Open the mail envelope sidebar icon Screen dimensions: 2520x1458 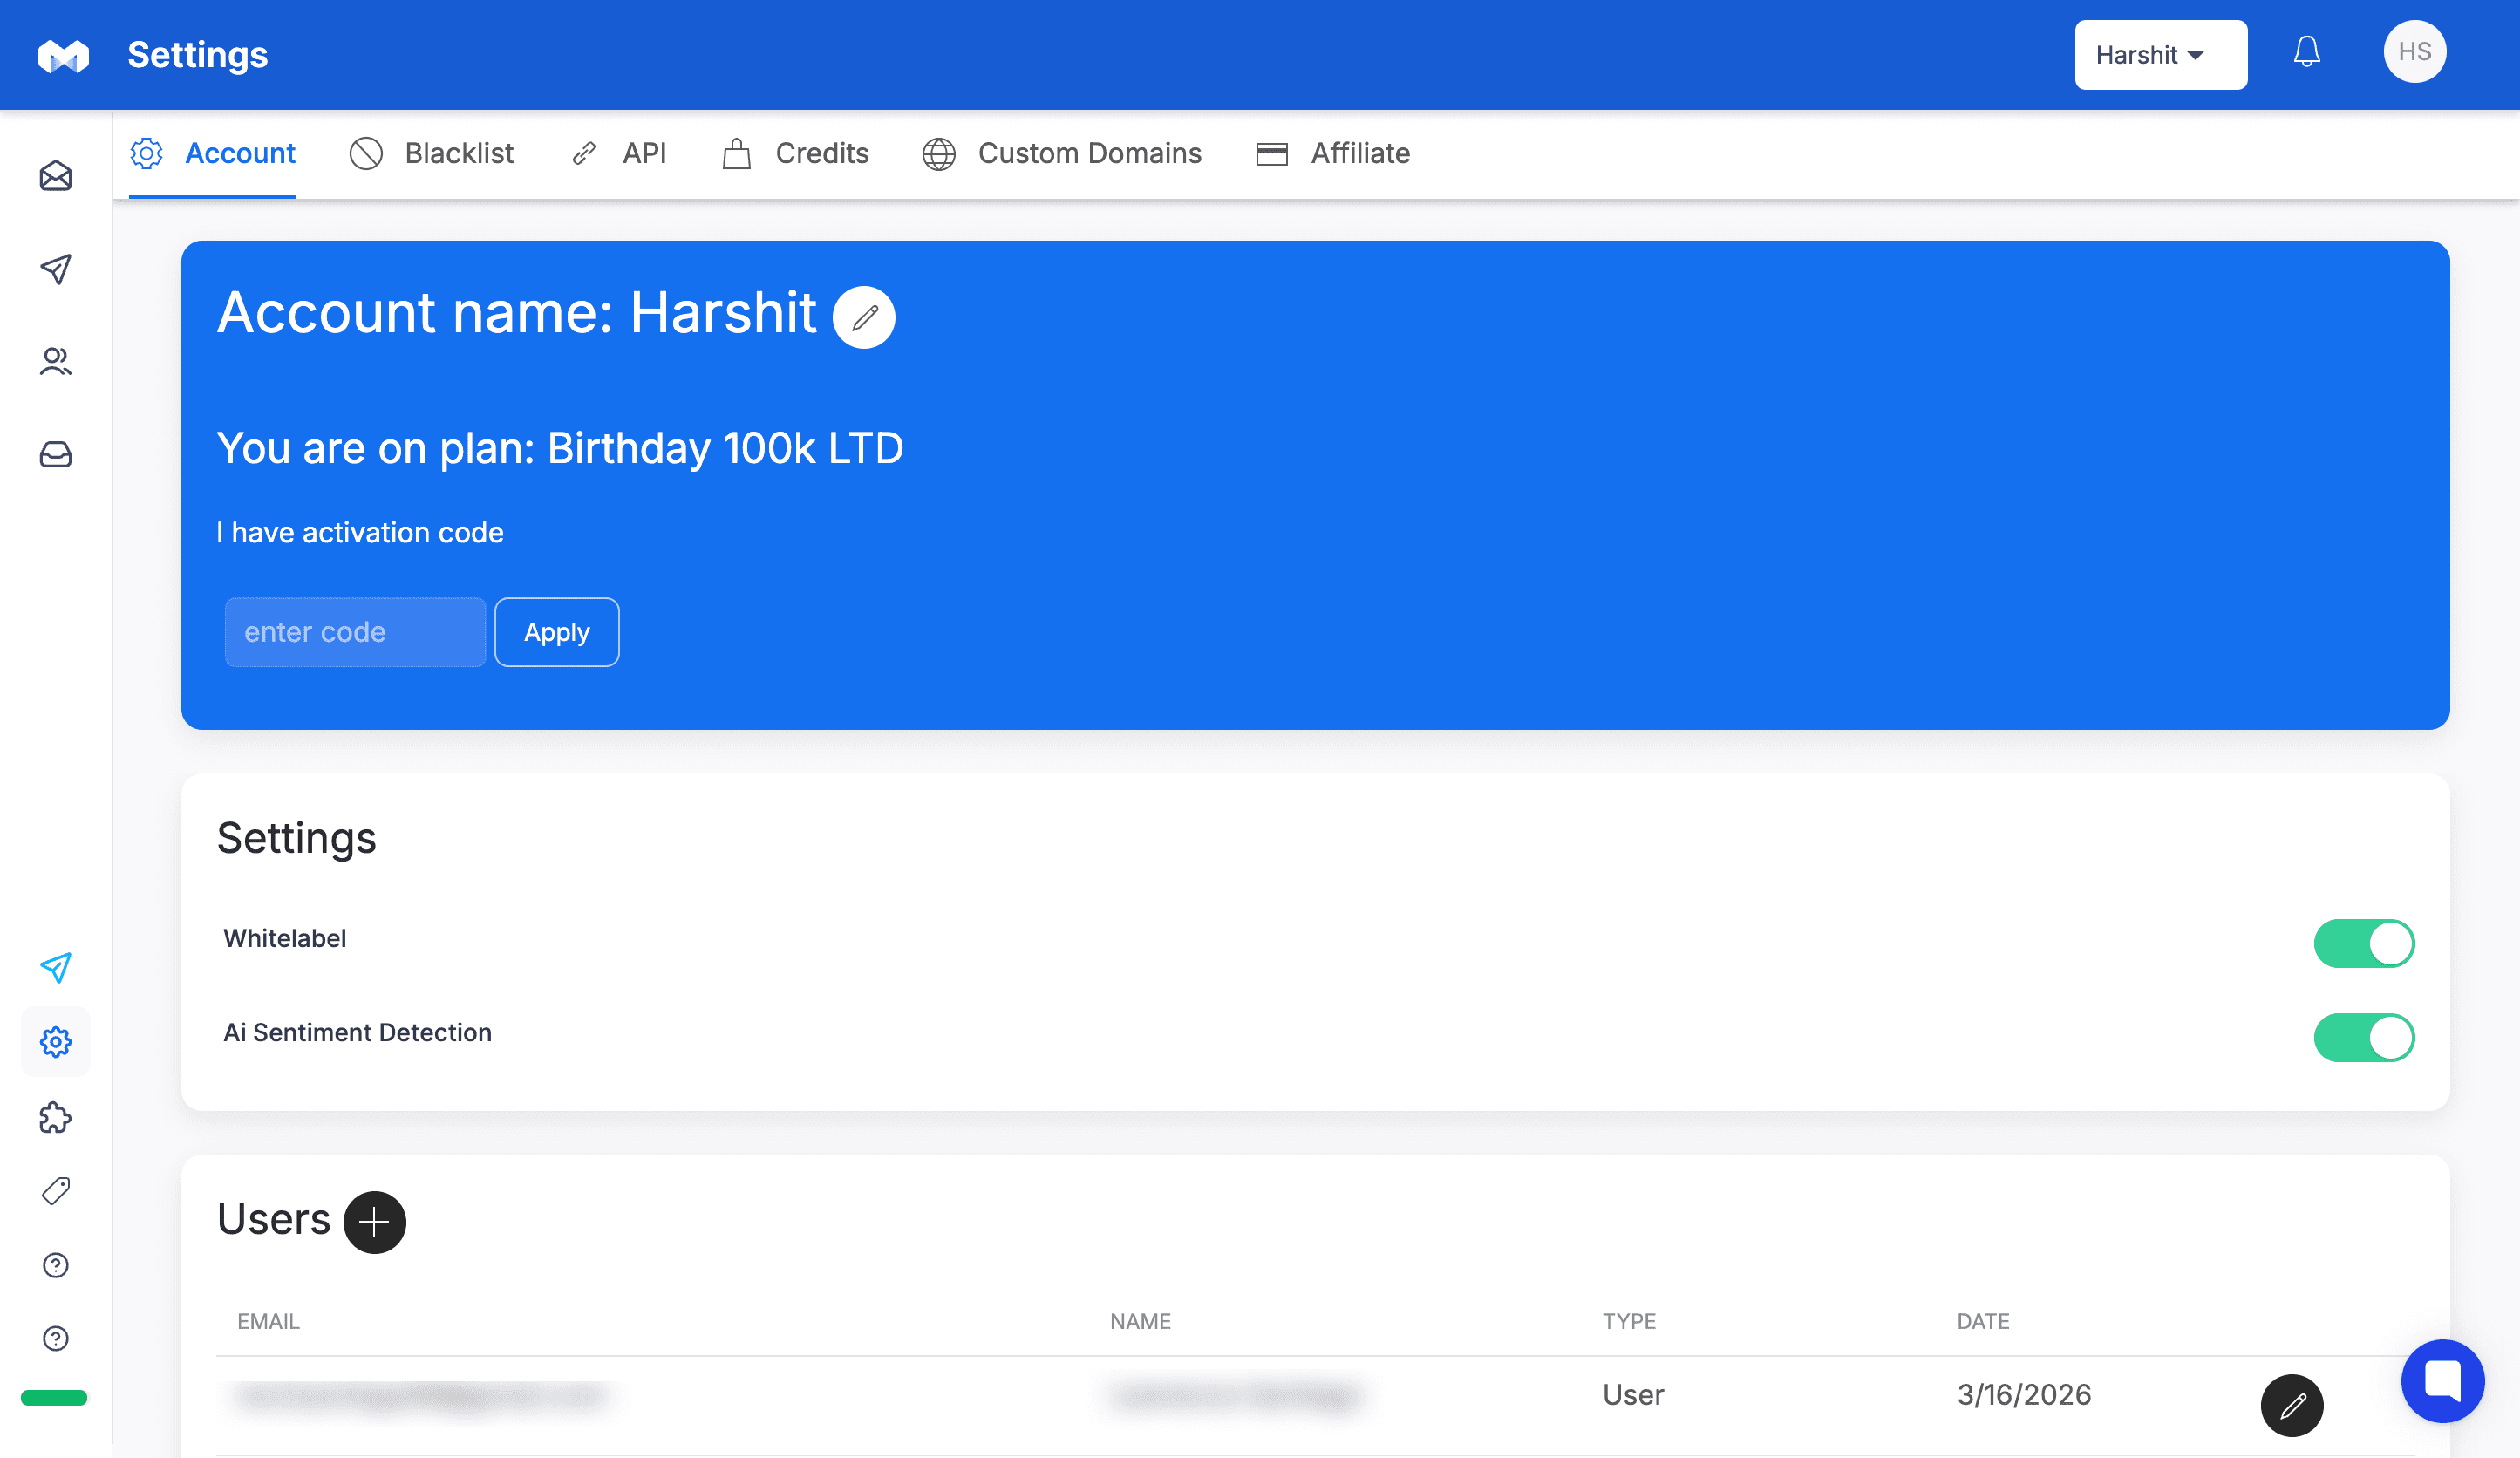tap(55, 177)
